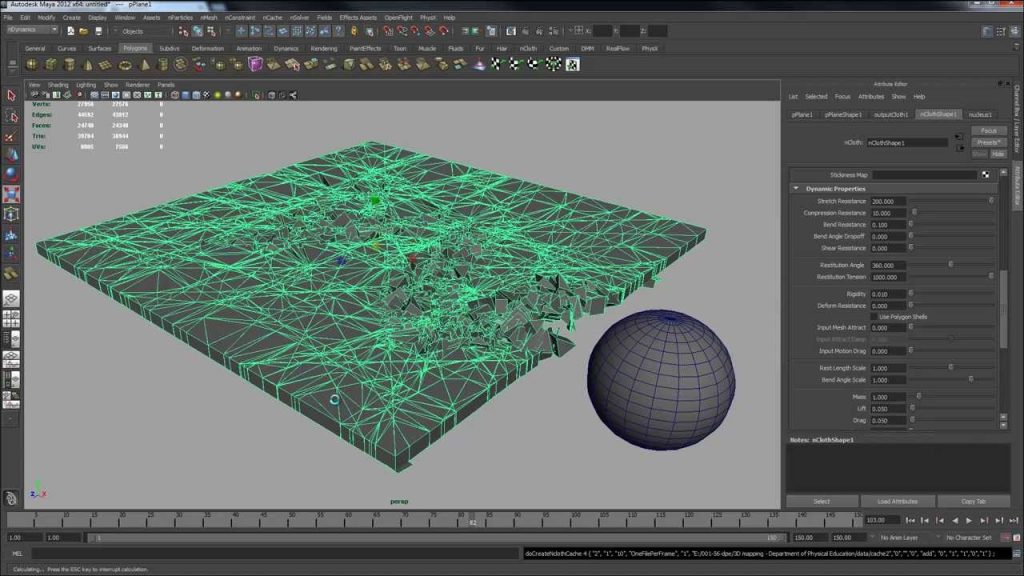The image size is (1024, 576).
Task: Activate the Select tool arrow in toolbox
Action: 11,96
